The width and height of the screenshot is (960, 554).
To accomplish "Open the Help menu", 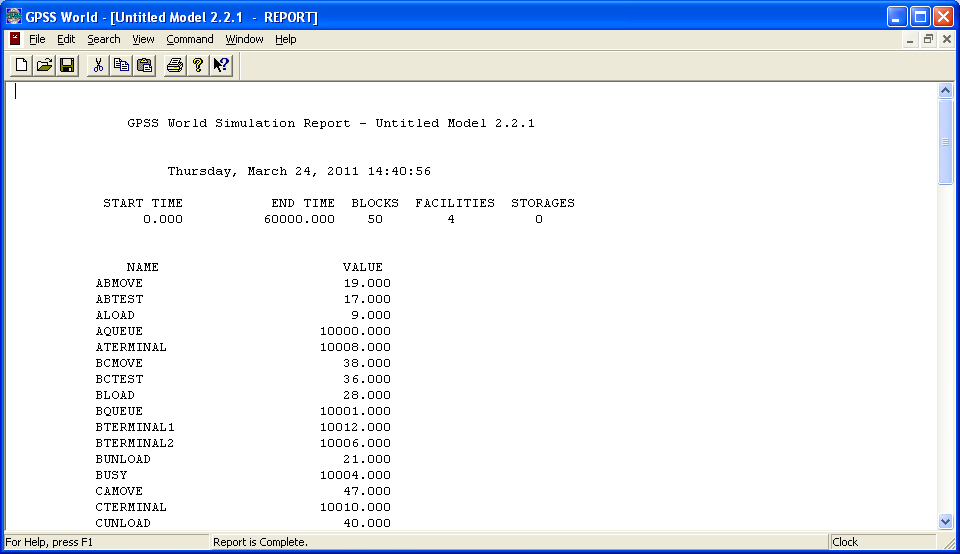I will pos(285,39).
